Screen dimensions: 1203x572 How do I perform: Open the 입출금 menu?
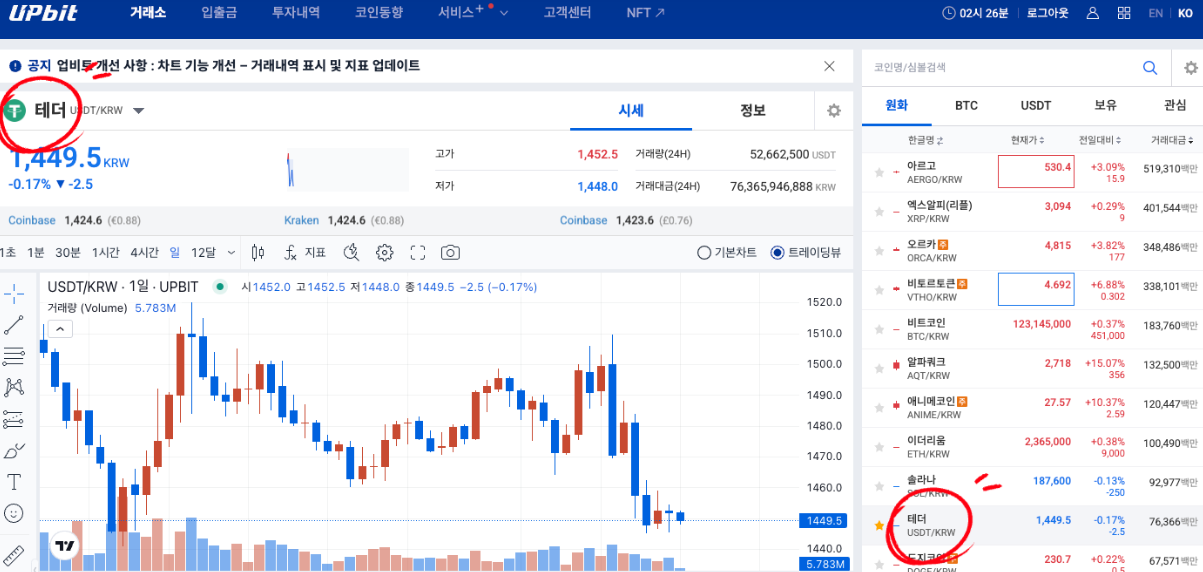click(x=219, y=13)
